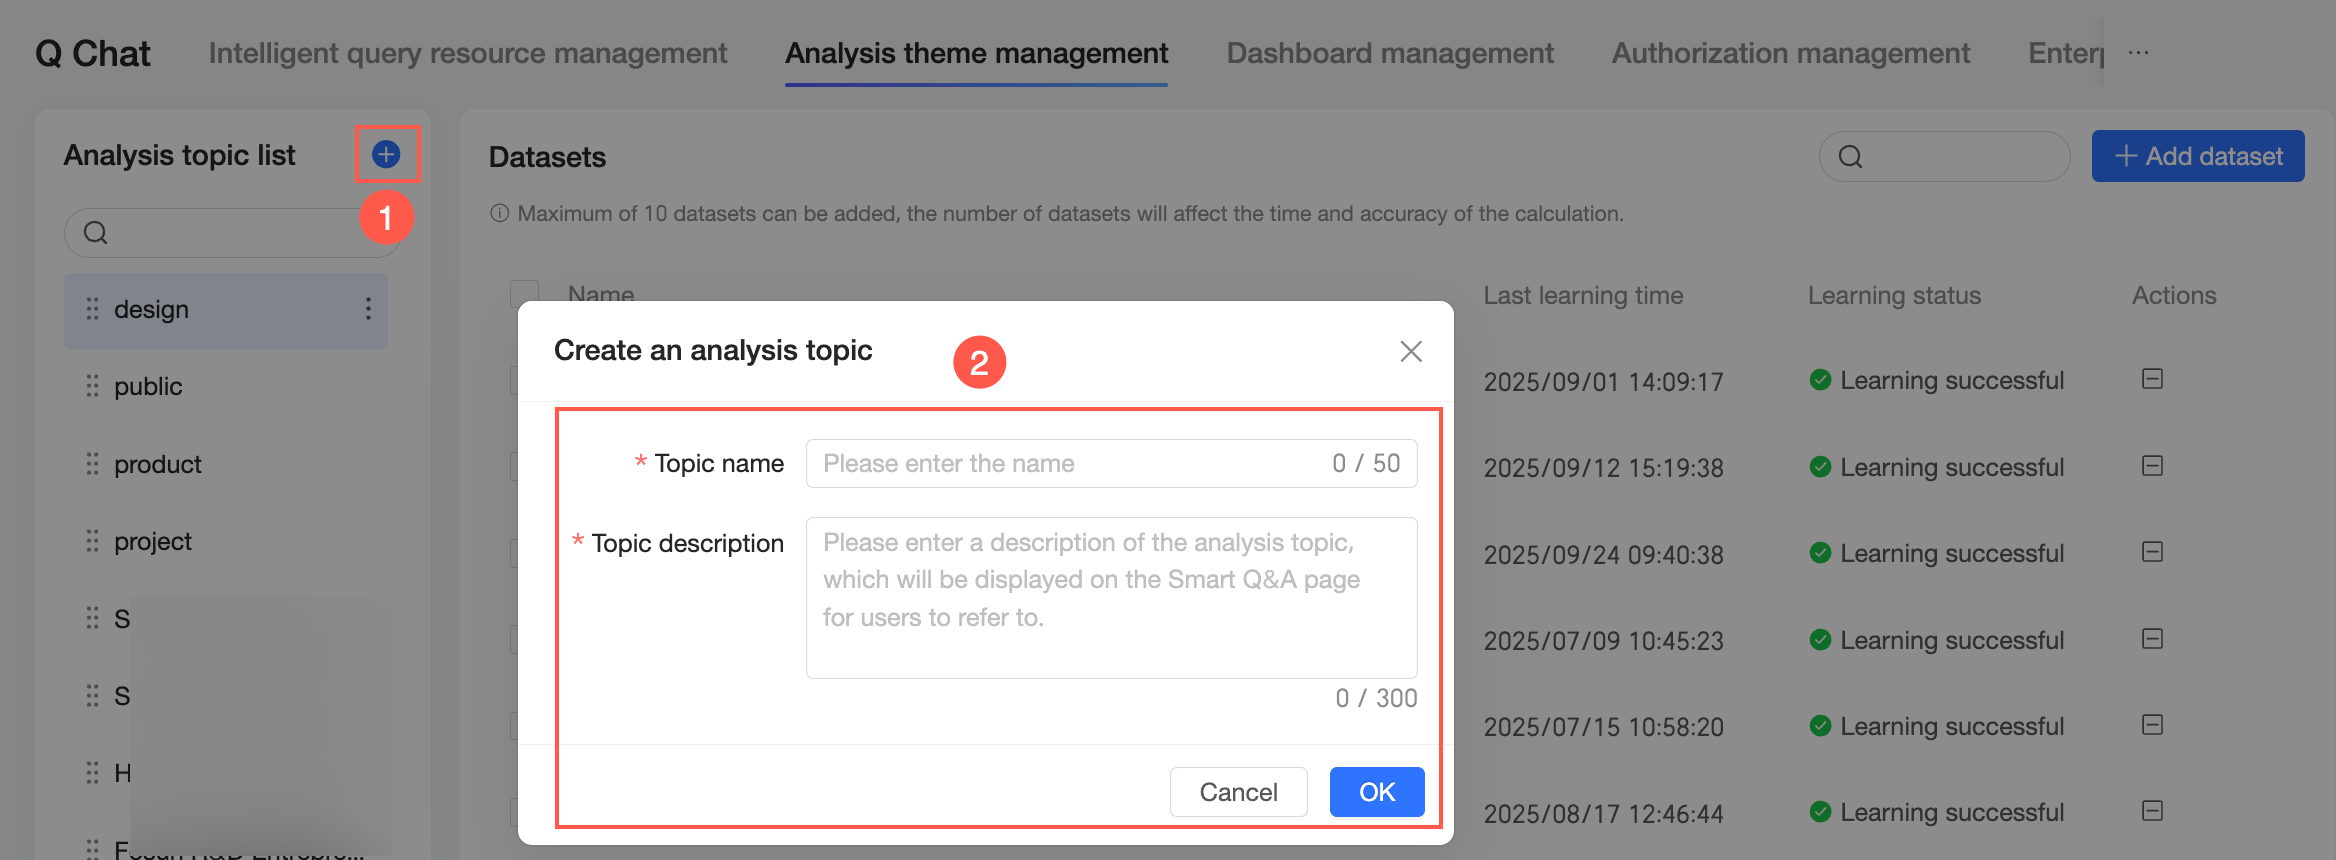The width and height of the screenshot is (2336, 860).
Task: Click the Add dataset button
Action: point(2198,156)
